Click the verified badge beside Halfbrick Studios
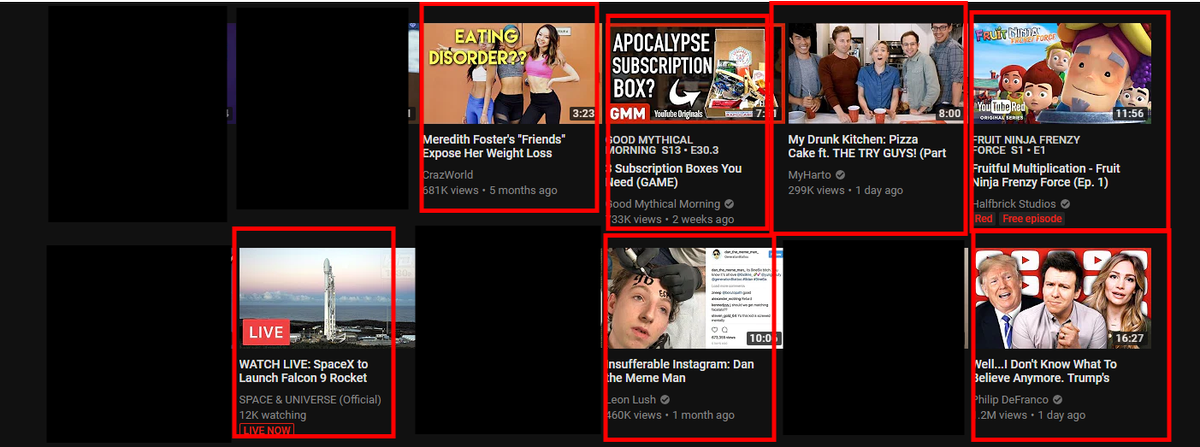The width and height of the screenshot is (1200, 447). (1064, 204)
